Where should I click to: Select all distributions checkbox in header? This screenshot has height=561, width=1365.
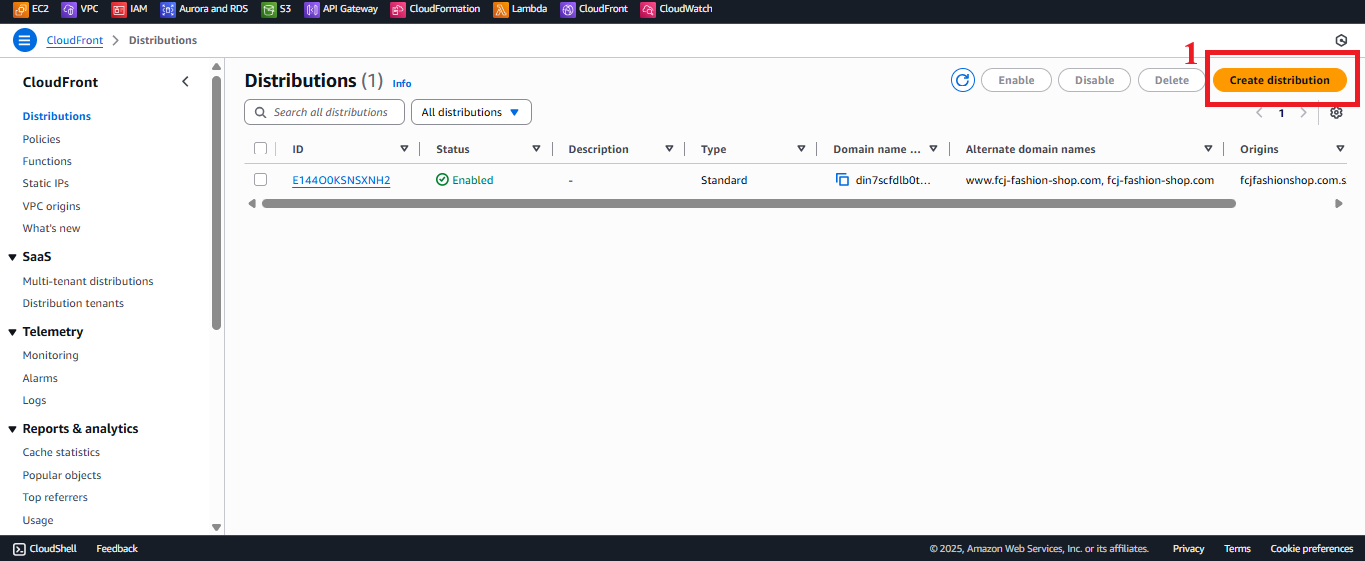261,149
